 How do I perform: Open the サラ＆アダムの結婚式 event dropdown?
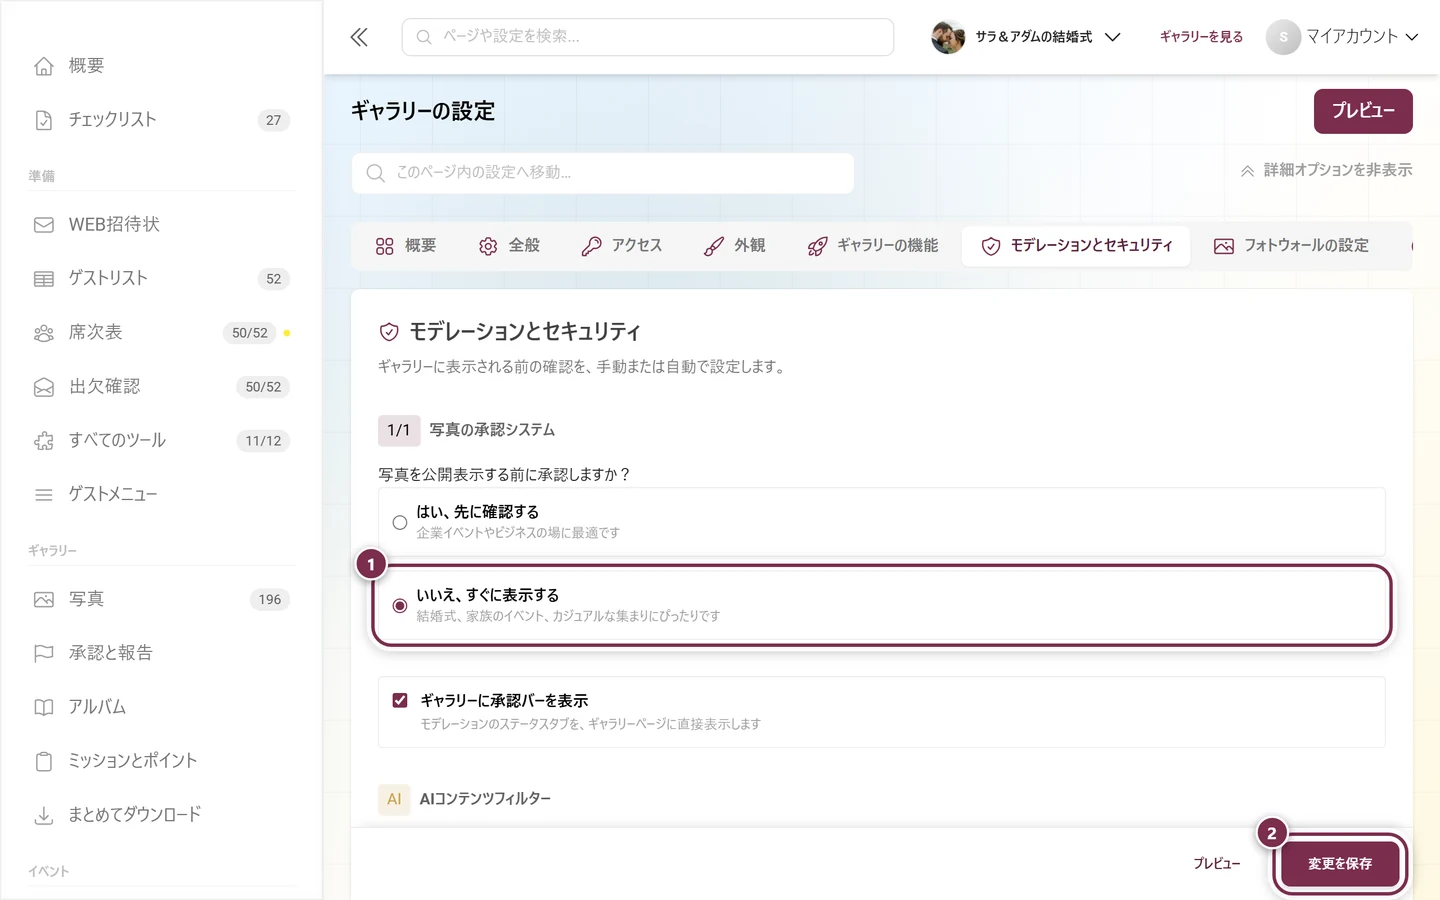click(1026, 37)
